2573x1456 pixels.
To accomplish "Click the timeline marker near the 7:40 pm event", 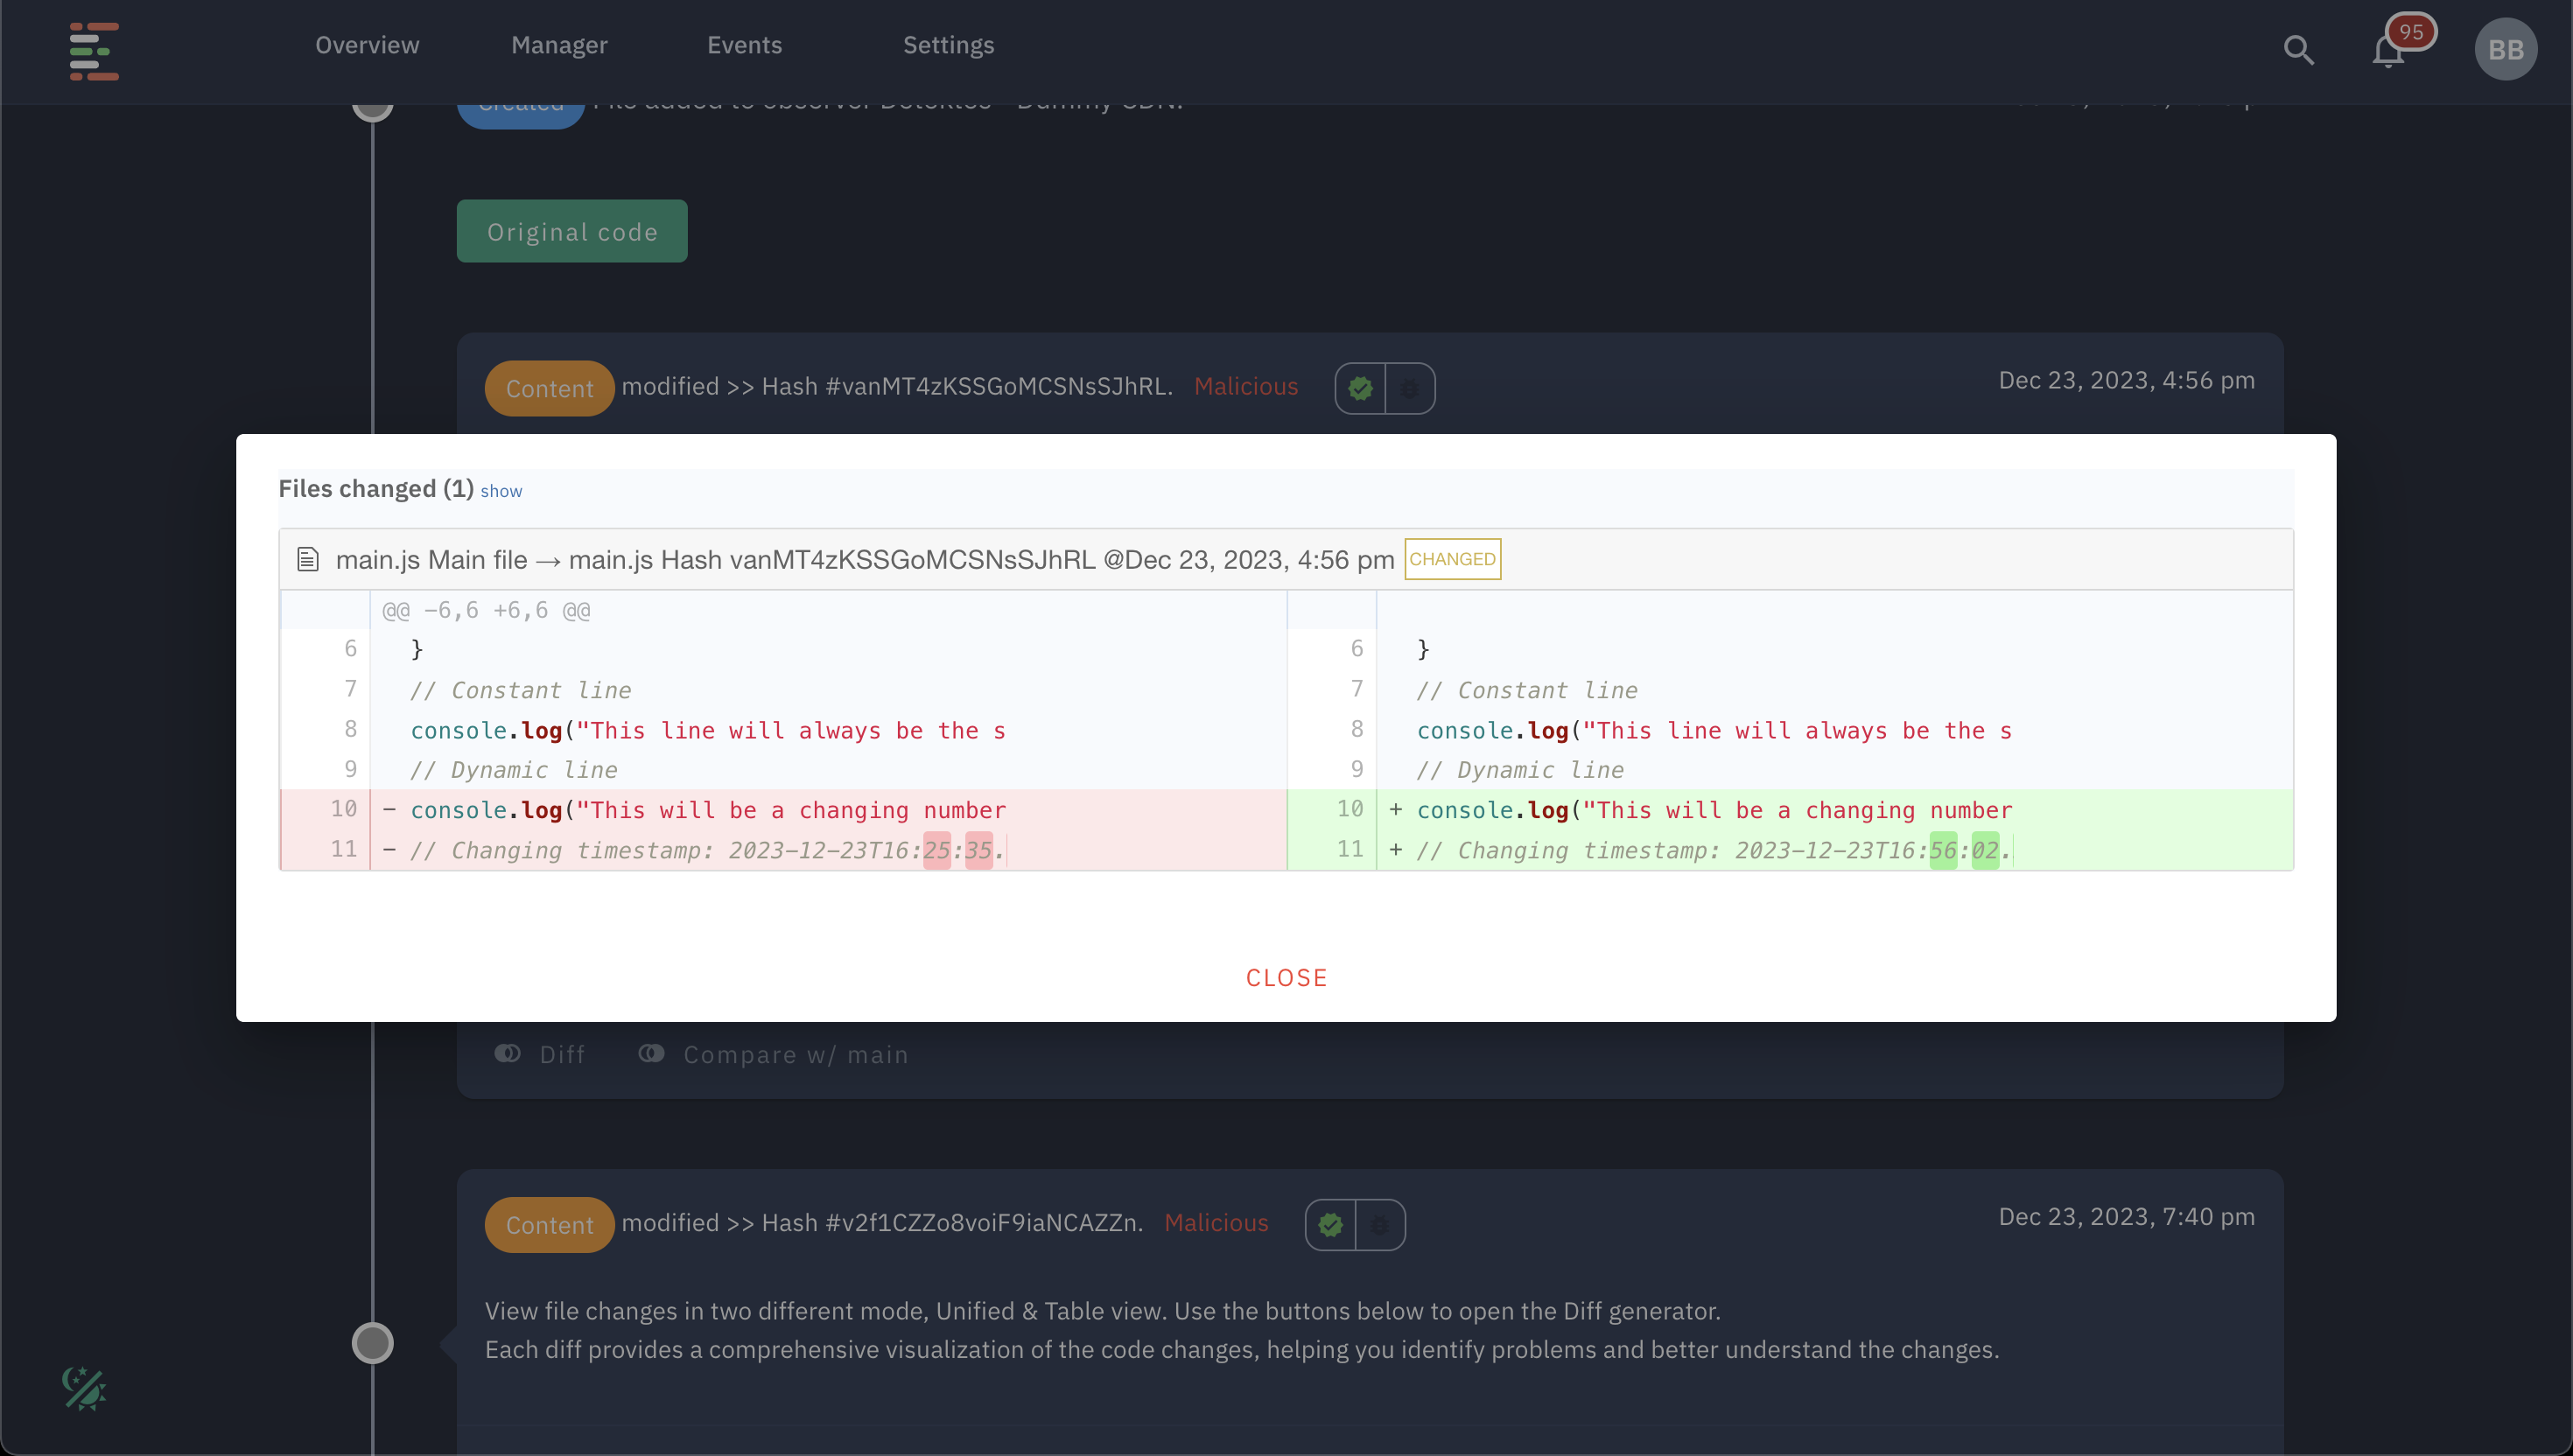I will [373, 1343].
